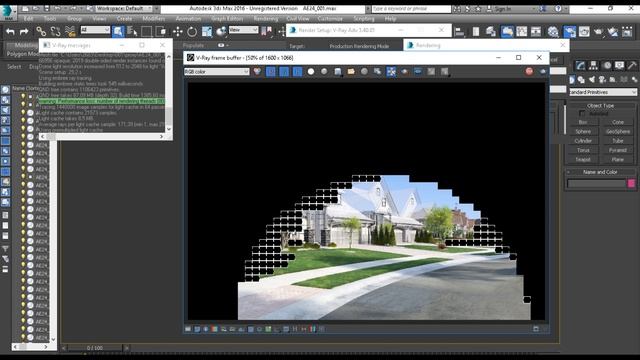
Task: Create a Pyramid primitive
Action: point(618,150)
